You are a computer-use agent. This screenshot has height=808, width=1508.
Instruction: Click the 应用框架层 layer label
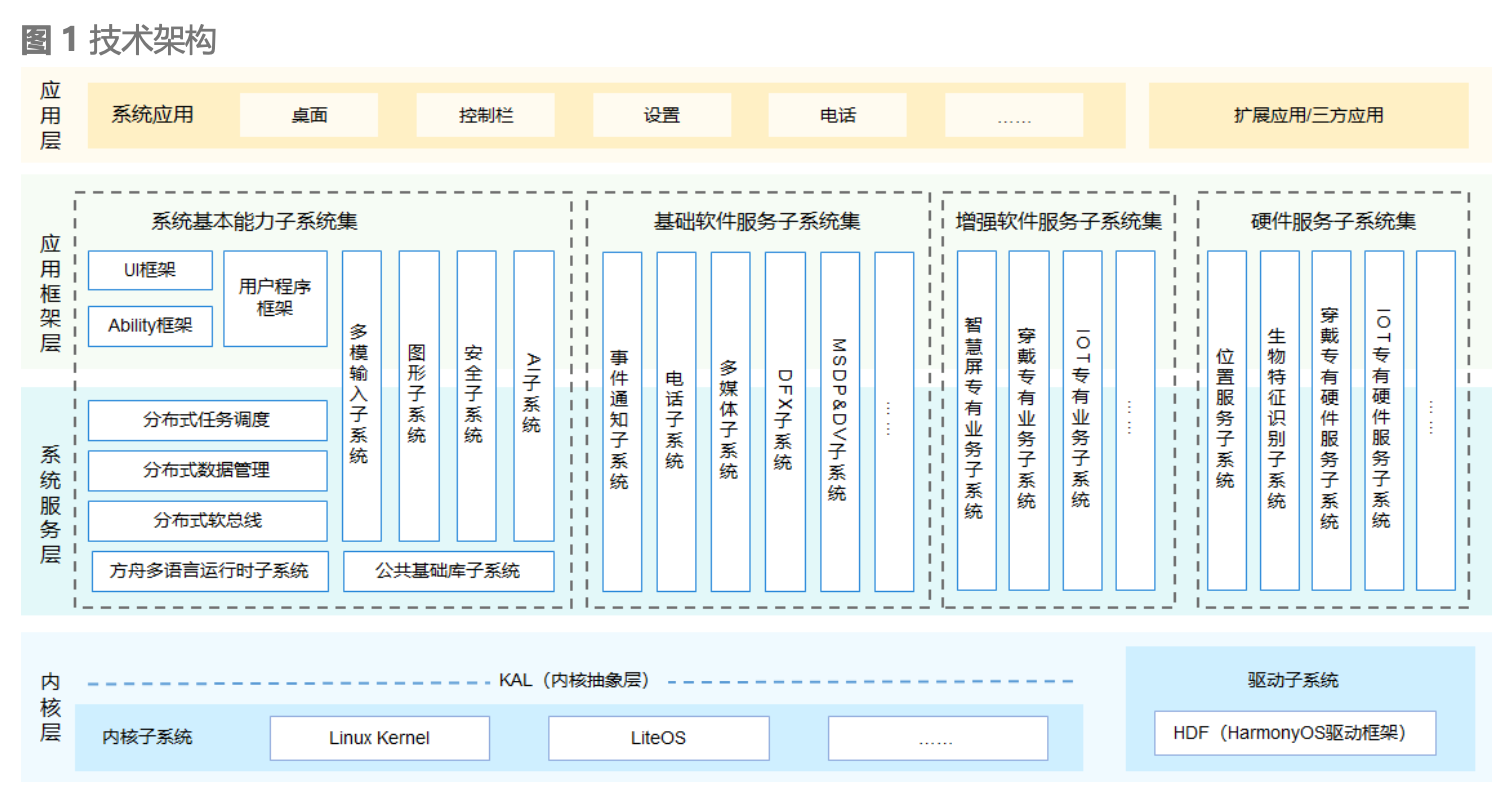coord(50,294)
